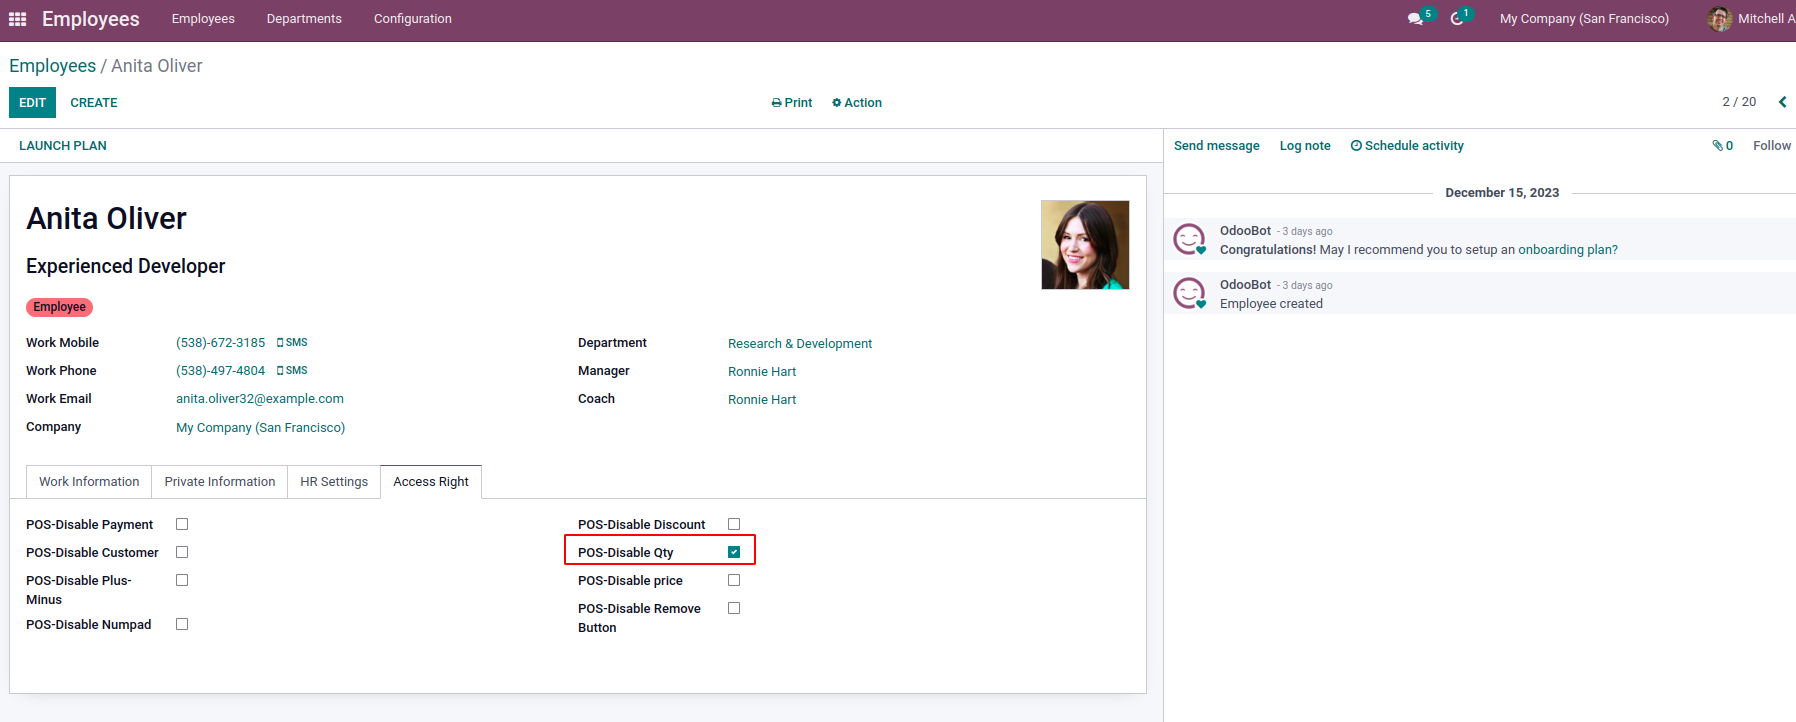This screenshot has width=1796, height=722.
Task: Open the Configuration menu
Action: tap(413, 19)
